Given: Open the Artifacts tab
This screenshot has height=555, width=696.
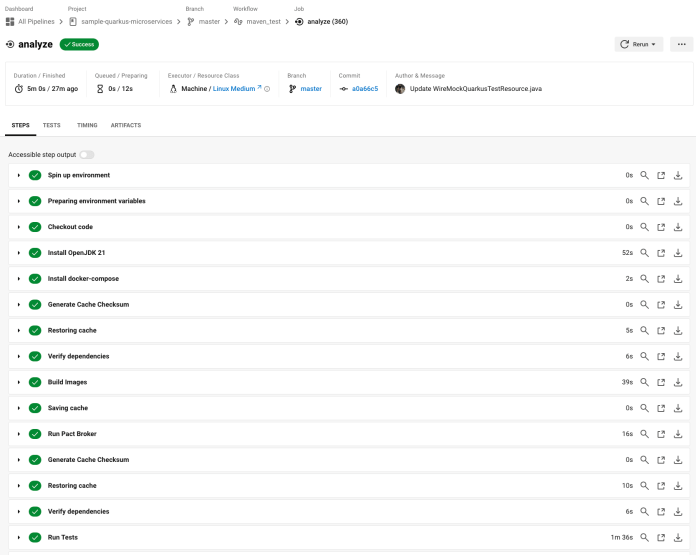Looking at the screenshot, I should click(125, 125).
